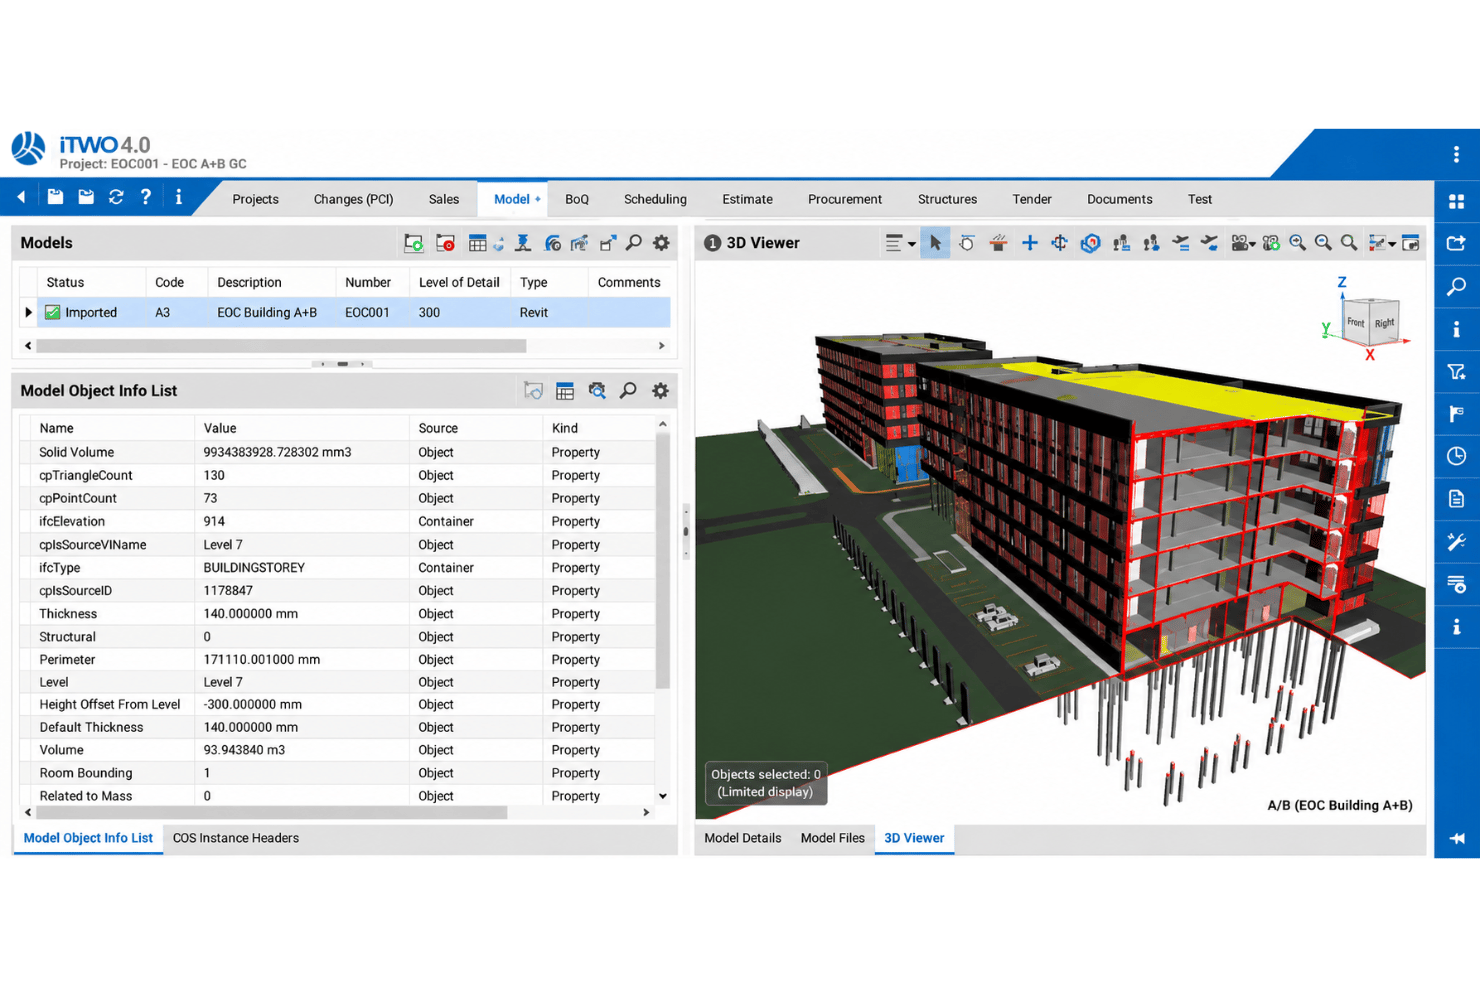Viewport: 1480px width, 987px height.
Task: Open the wrench tools in right sidebar
Action: (x=1456, y=541)
